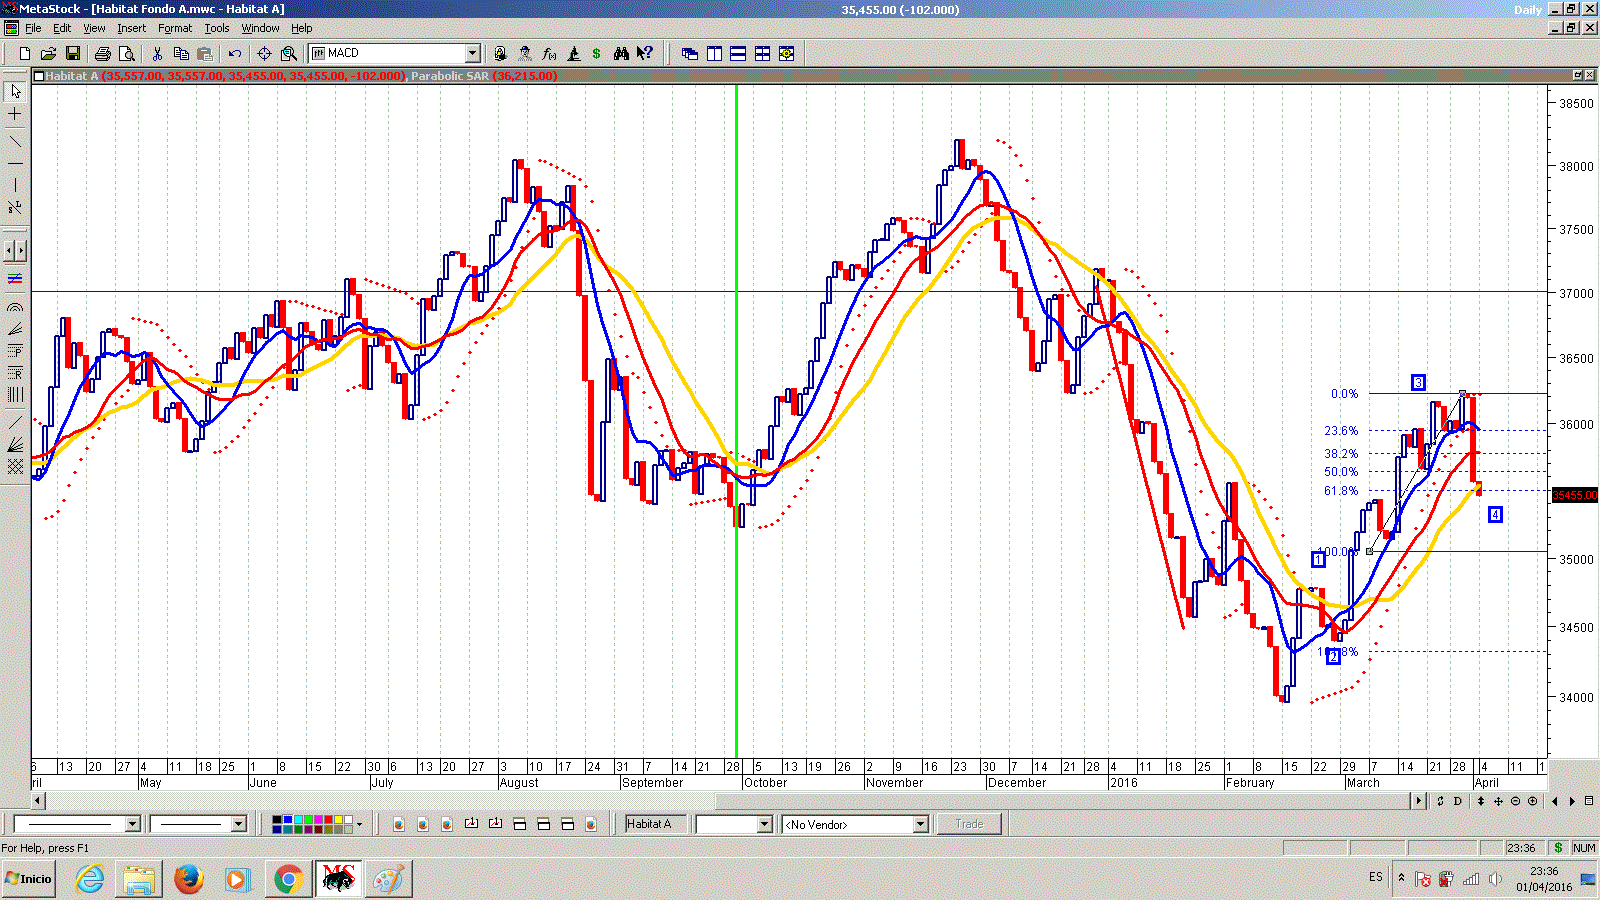
Task: Click the Inicio start button
Action: click(x=28, y=879)
